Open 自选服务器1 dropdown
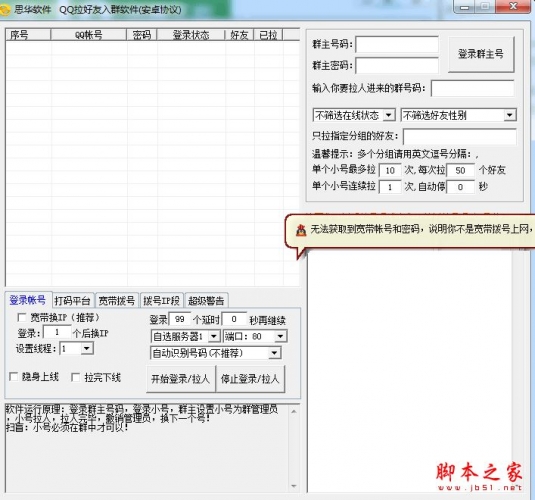Image resolution: width=535 pixels, height=500 pixels. tap(214, 337)
